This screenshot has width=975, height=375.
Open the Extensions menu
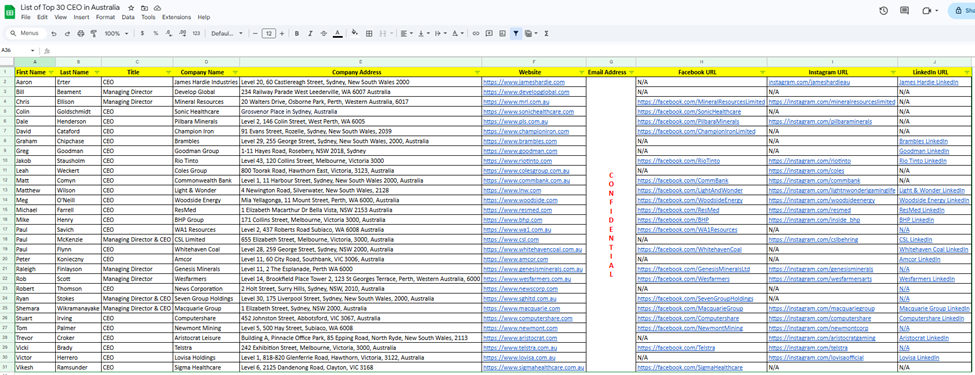177,17
